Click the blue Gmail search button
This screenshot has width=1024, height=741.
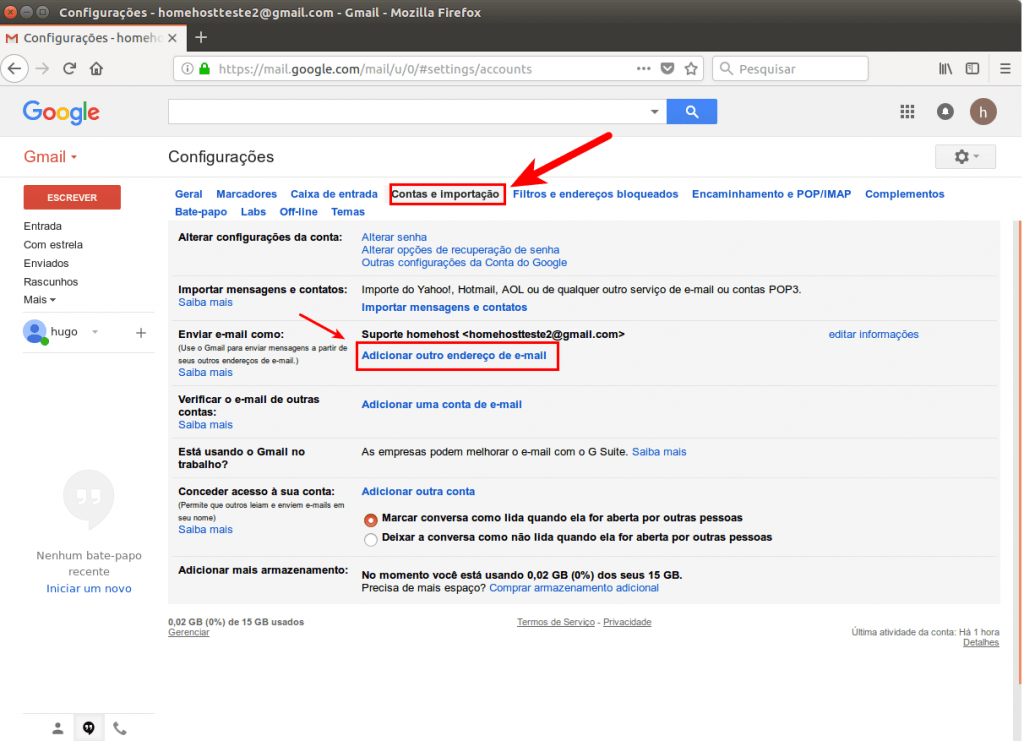(692, 112)
